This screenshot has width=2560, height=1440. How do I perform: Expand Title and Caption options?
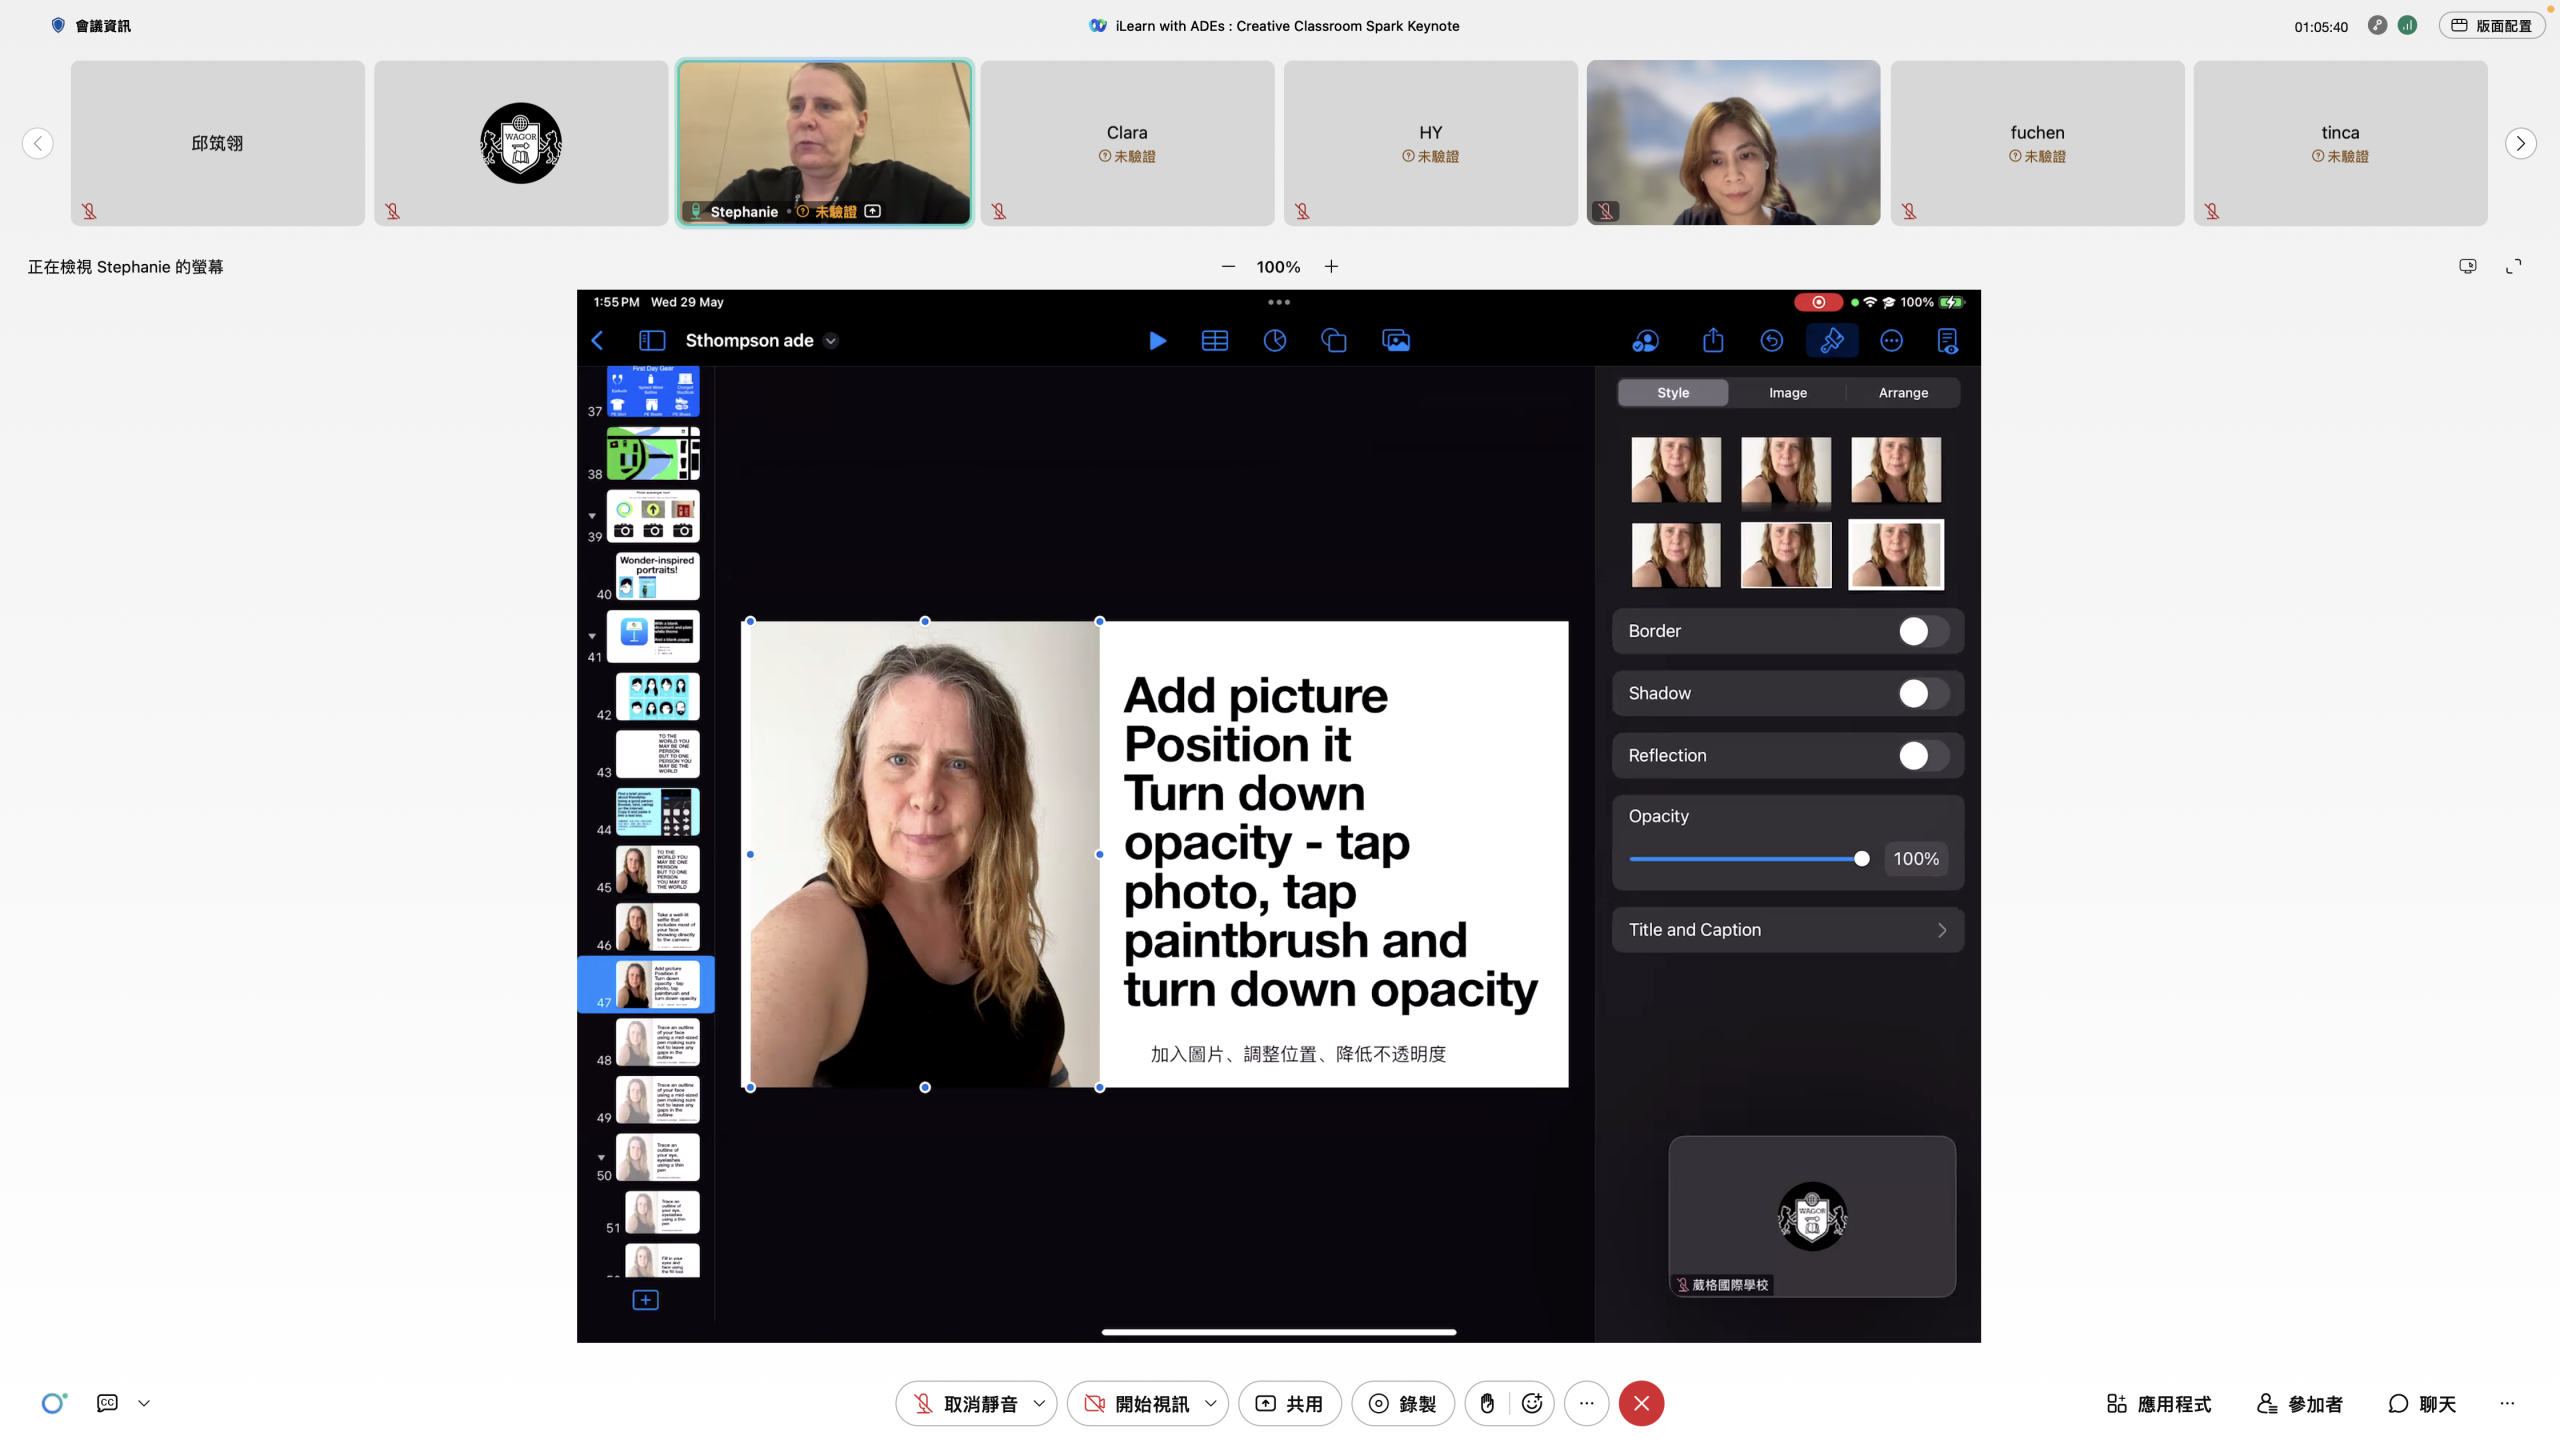point(1787,930)
